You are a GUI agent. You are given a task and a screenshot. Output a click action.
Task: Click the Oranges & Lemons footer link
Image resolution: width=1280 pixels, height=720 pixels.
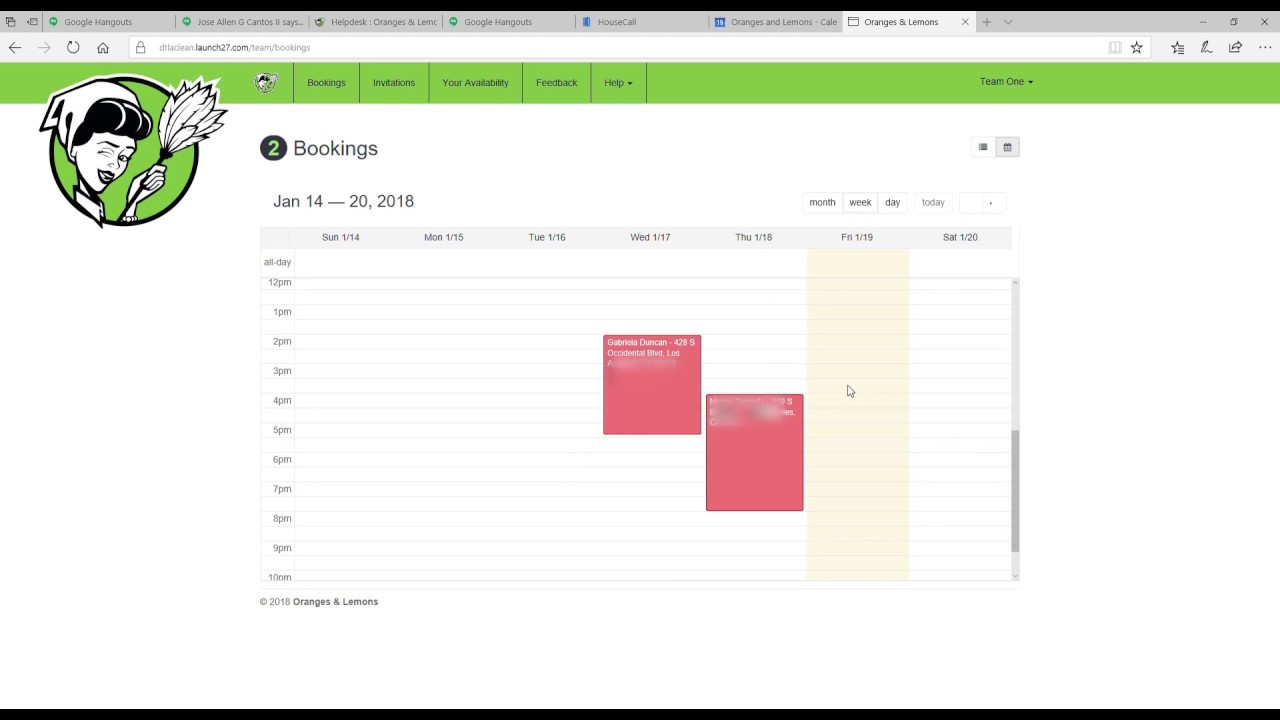335,602
